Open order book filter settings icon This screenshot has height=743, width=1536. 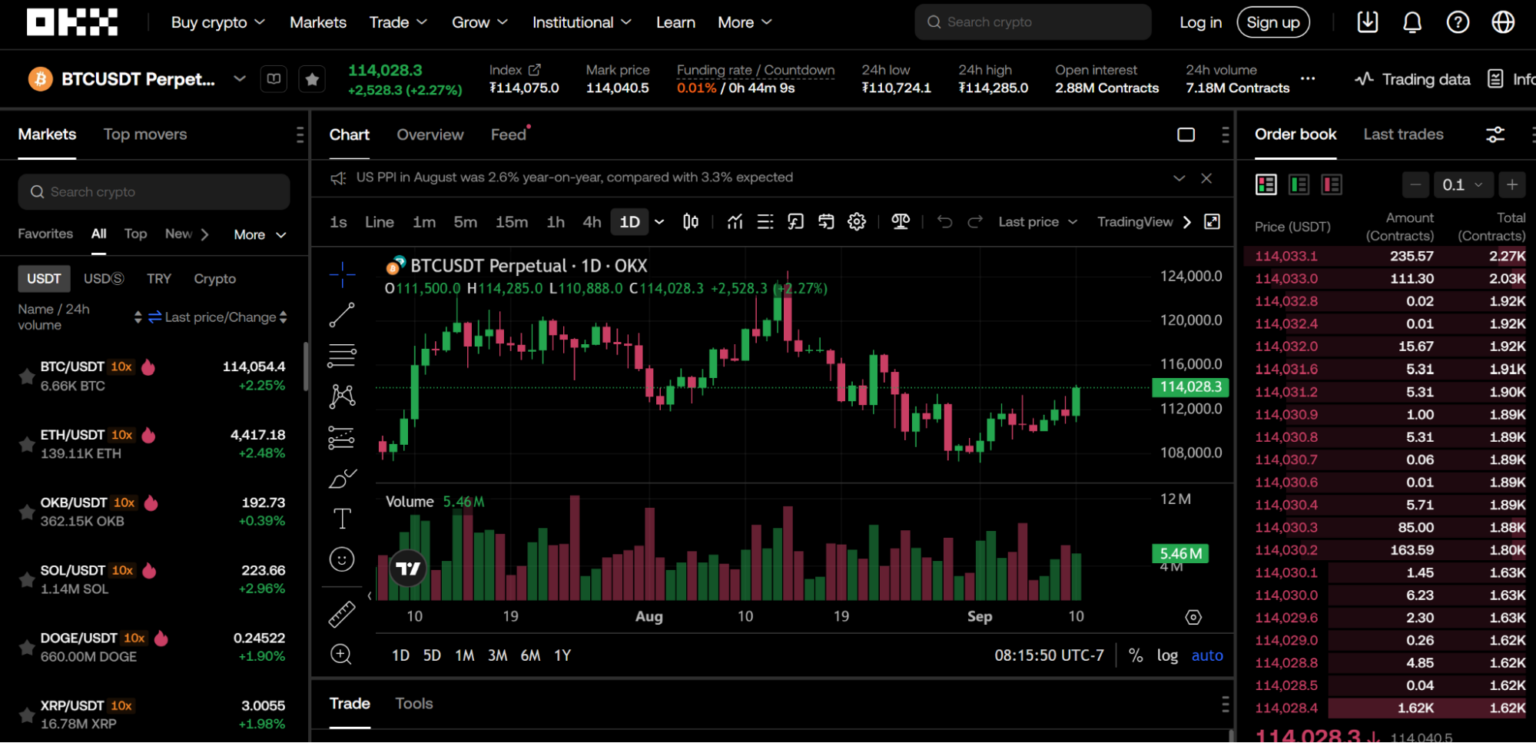coord(1495,134)
